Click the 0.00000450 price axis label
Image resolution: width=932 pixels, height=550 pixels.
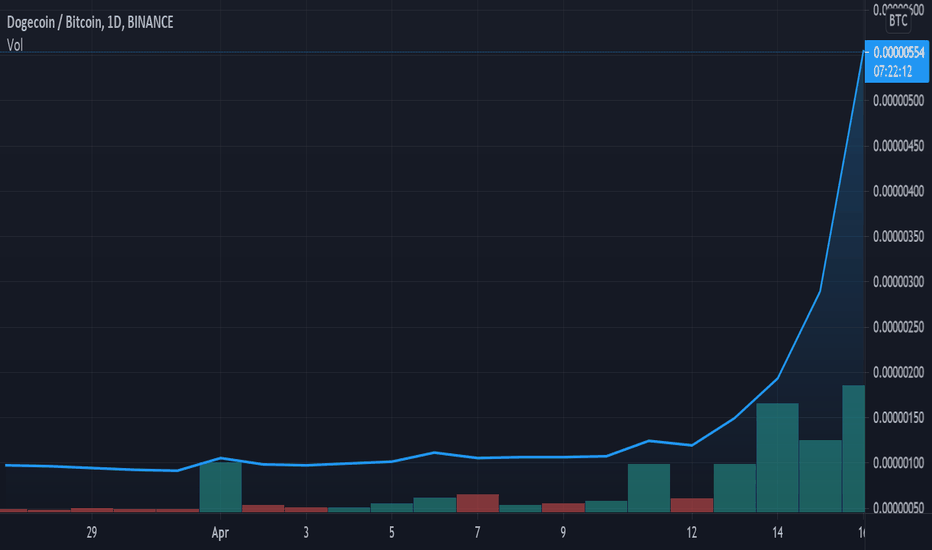pos(899,146)
